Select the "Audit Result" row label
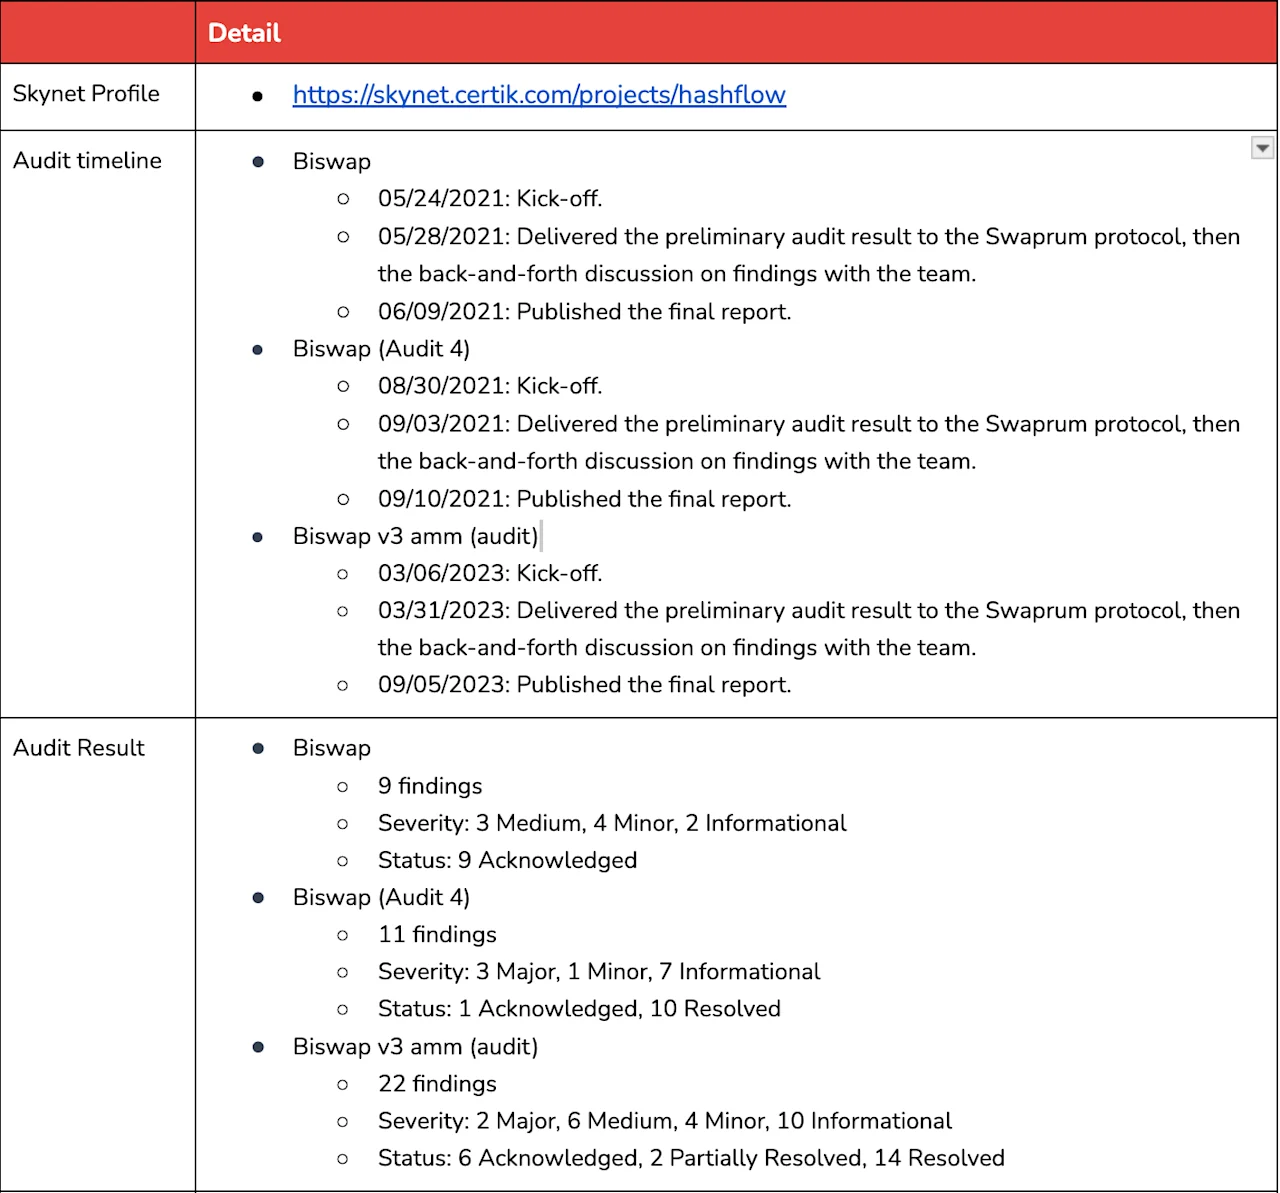1280x1193 pixels. 79,748
